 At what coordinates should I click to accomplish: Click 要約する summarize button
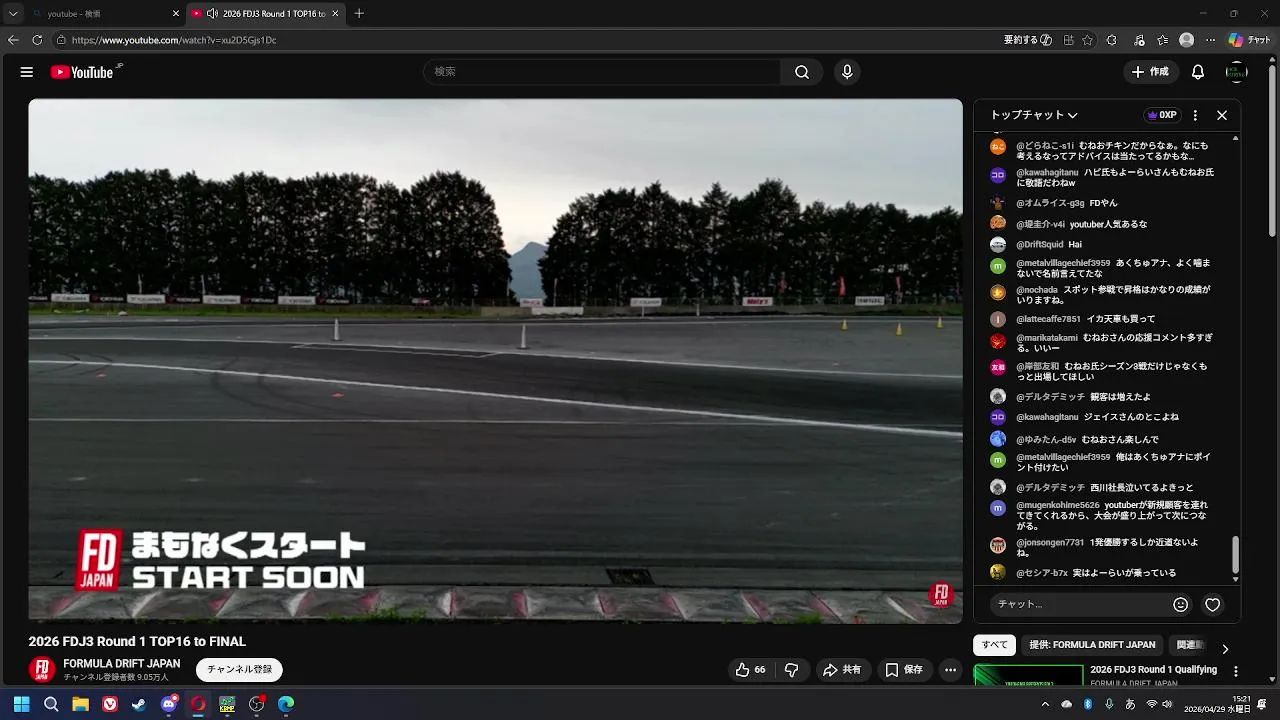[x=1027, y=40]
